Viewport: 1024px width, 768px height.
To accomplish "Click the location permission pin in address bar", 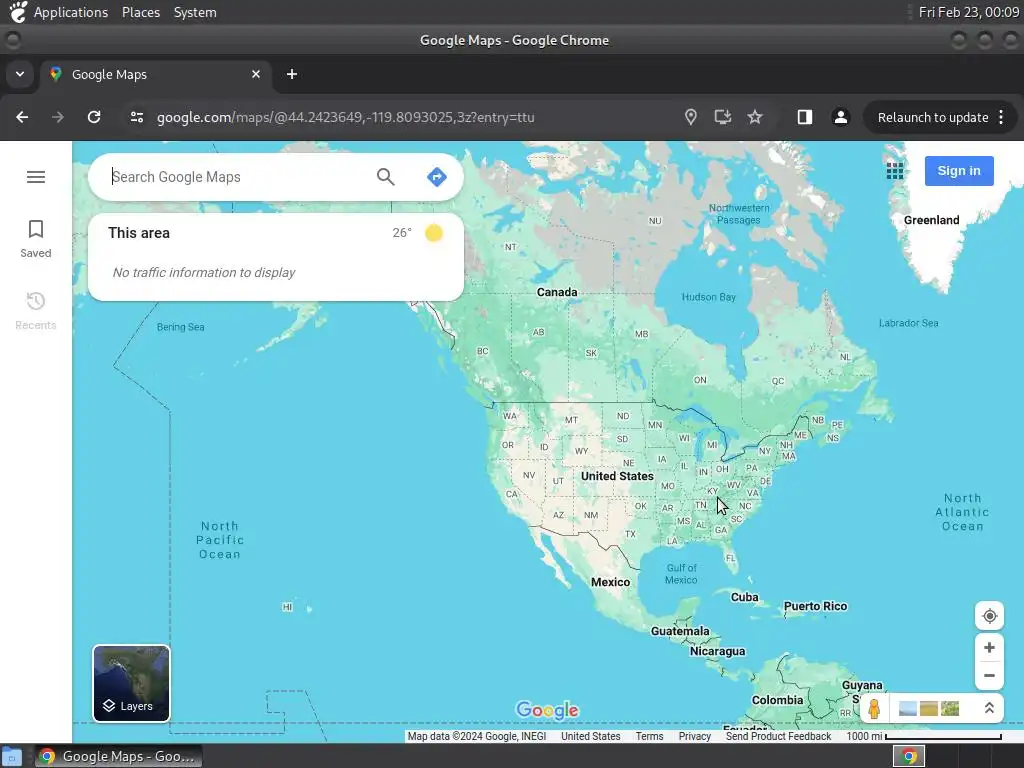I will pyautogui.click(x=690, y=117).
